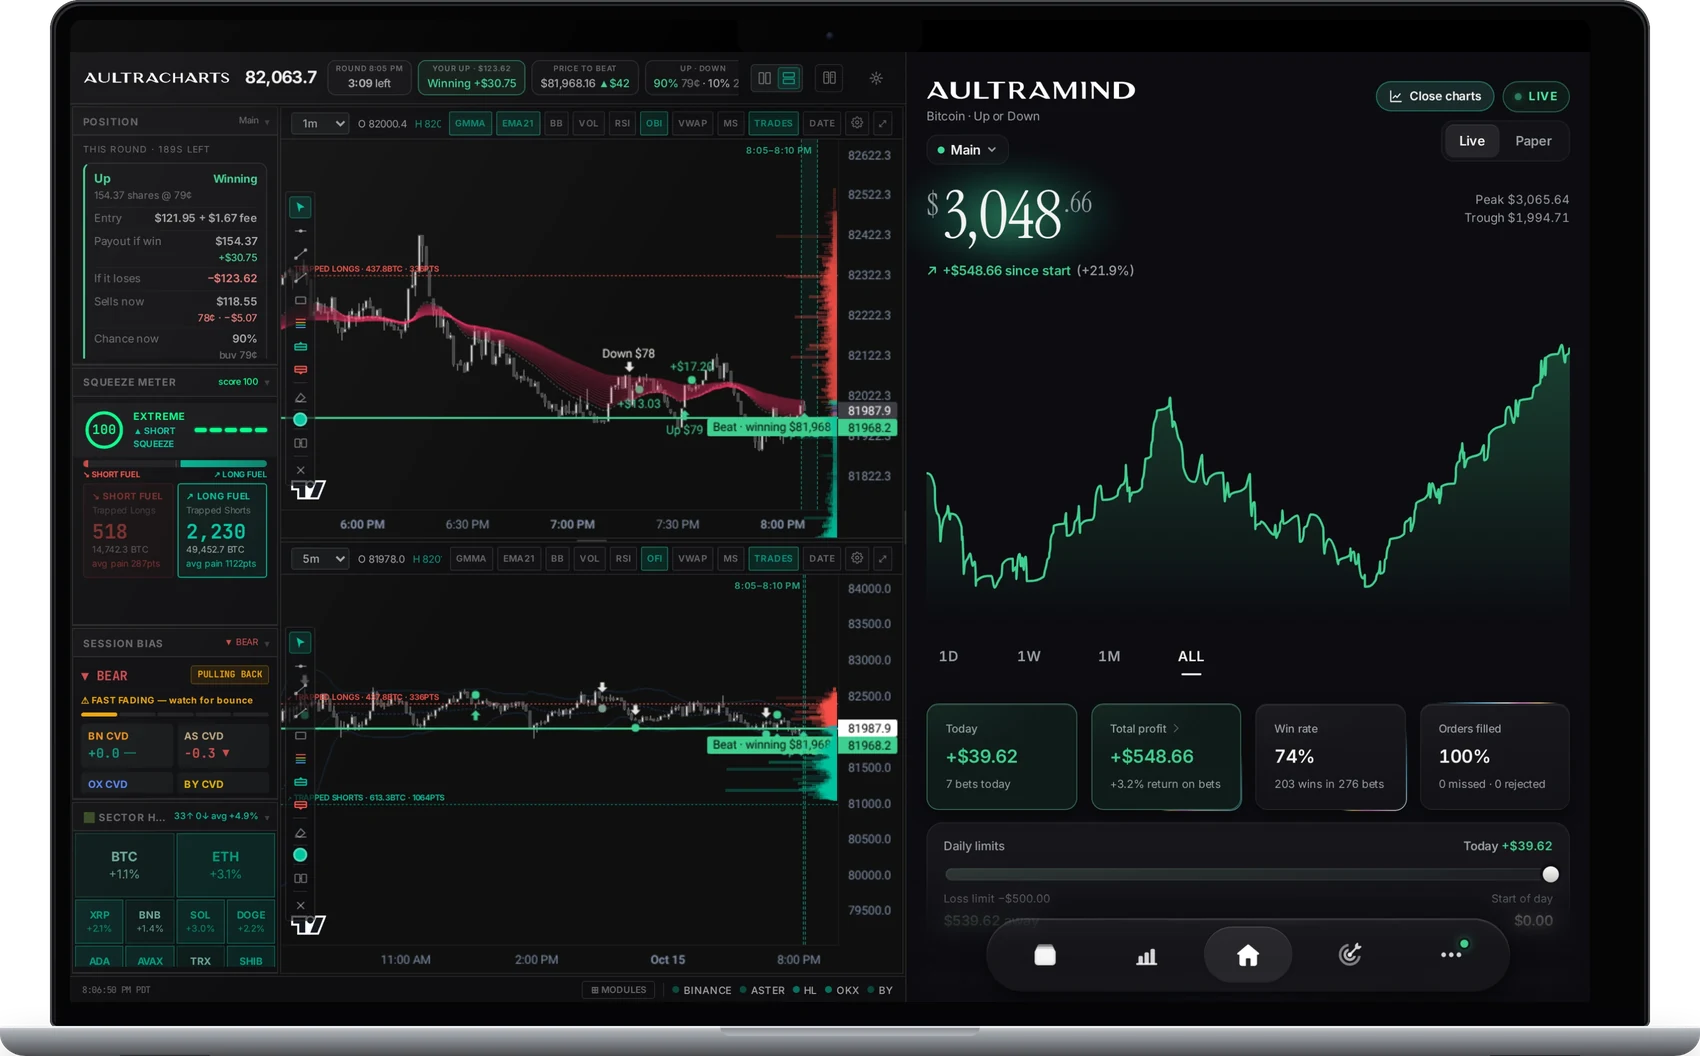Switch equity chart to 1M range

click(x=1109, y=656)
